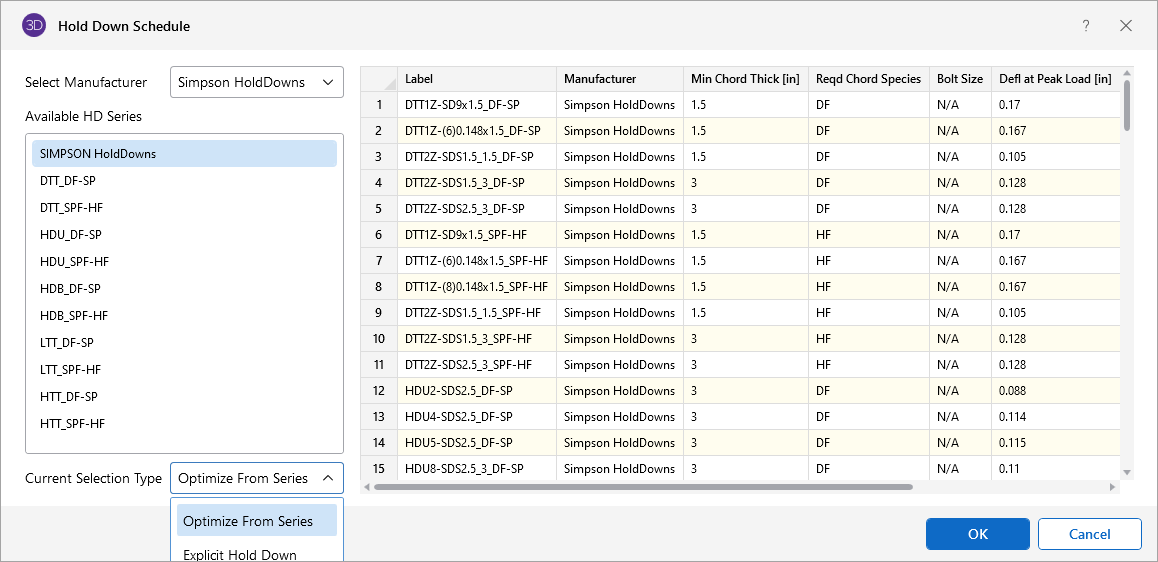The height and width of the screenshot is (562, 1158).
Task: Click the scroll right arrow below table
Action: point(1113,487)
